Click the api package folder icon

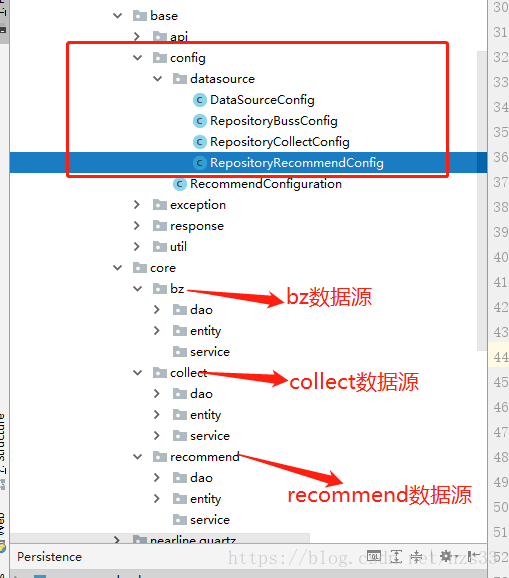click(x=160, y=36)
